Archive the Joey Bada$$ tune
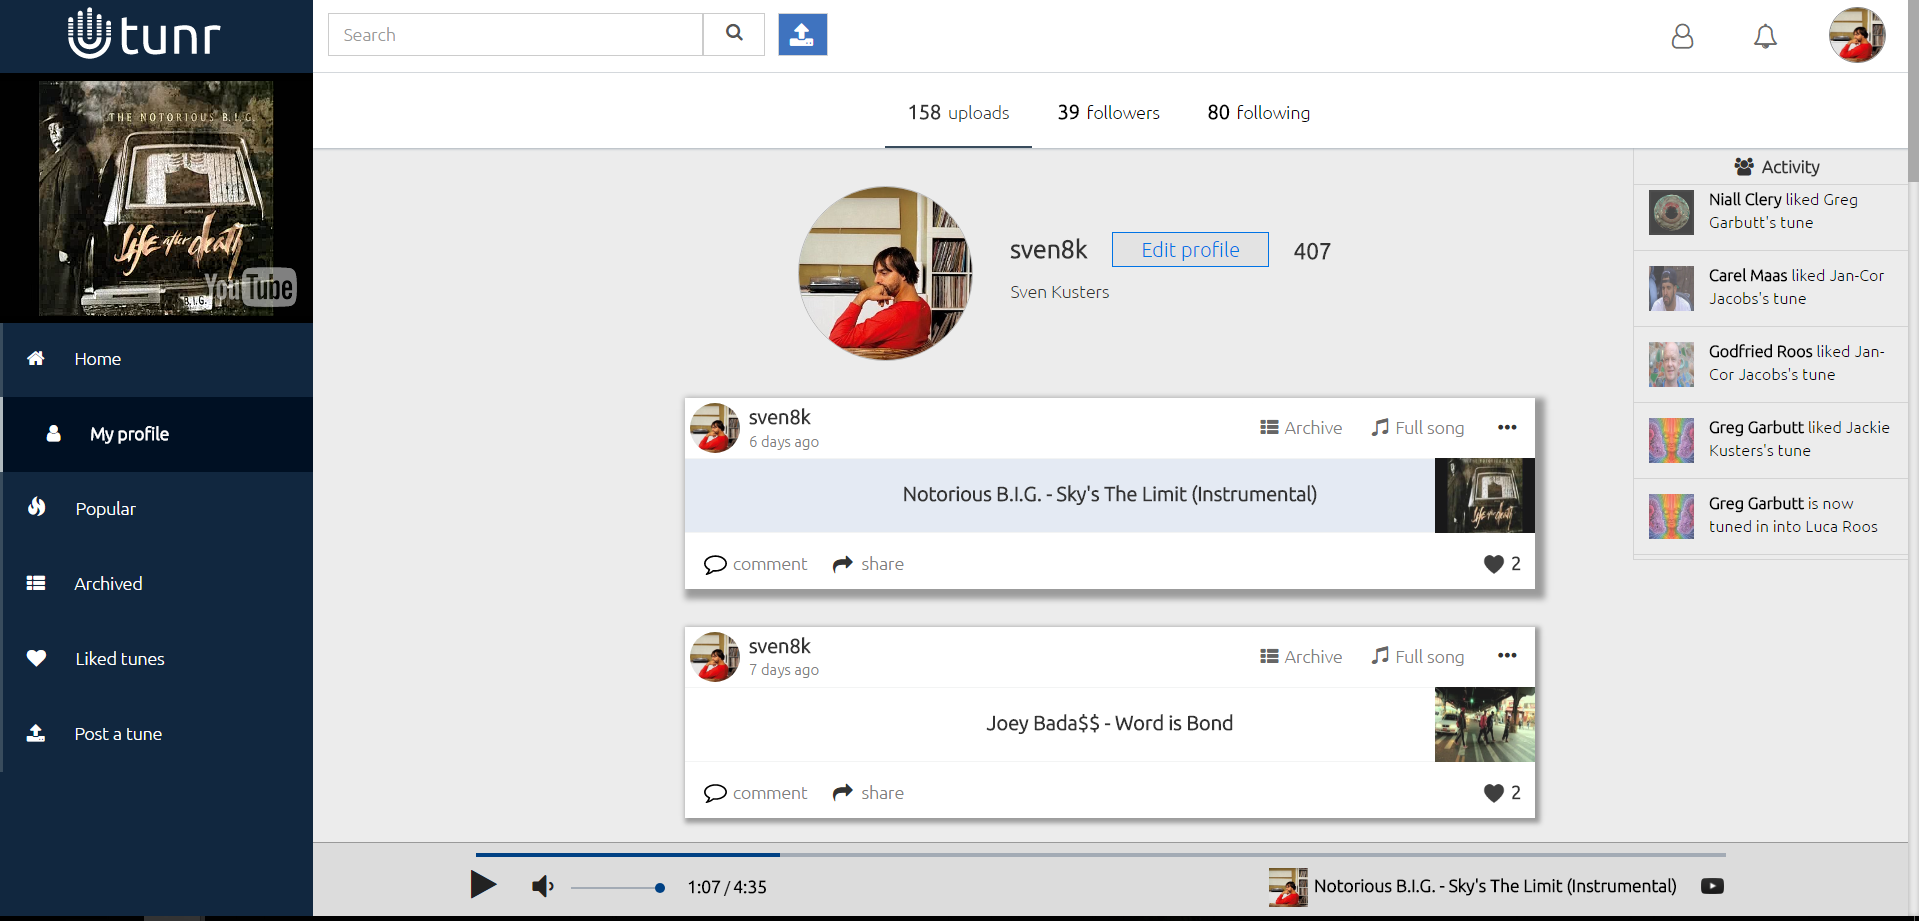The image size is (1919, 921). pos(1301,657)
